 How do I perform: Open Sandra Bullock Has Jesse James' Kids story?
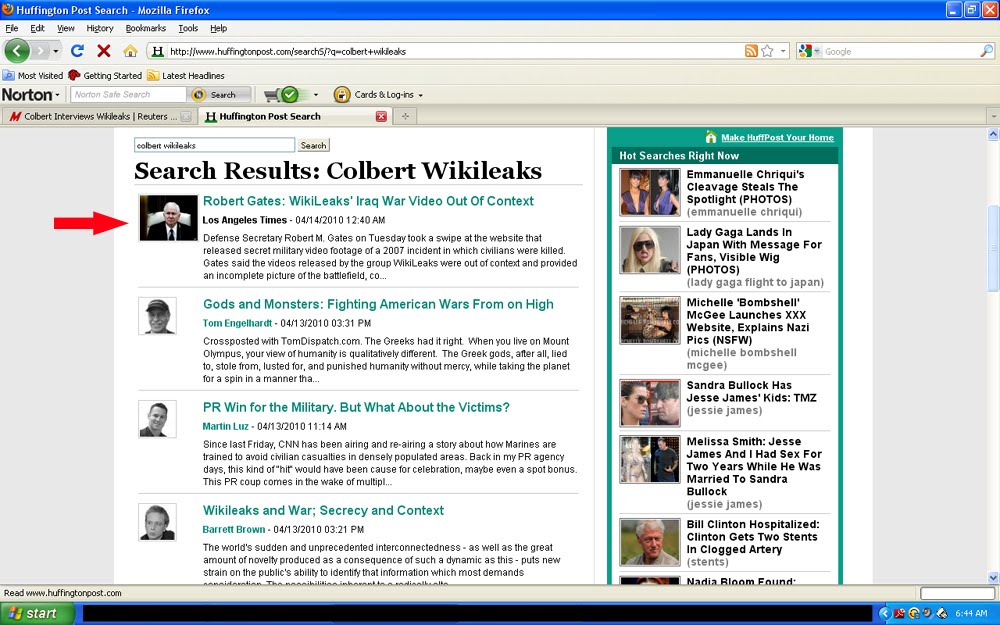pyautogui.click(x=751, y=392)
